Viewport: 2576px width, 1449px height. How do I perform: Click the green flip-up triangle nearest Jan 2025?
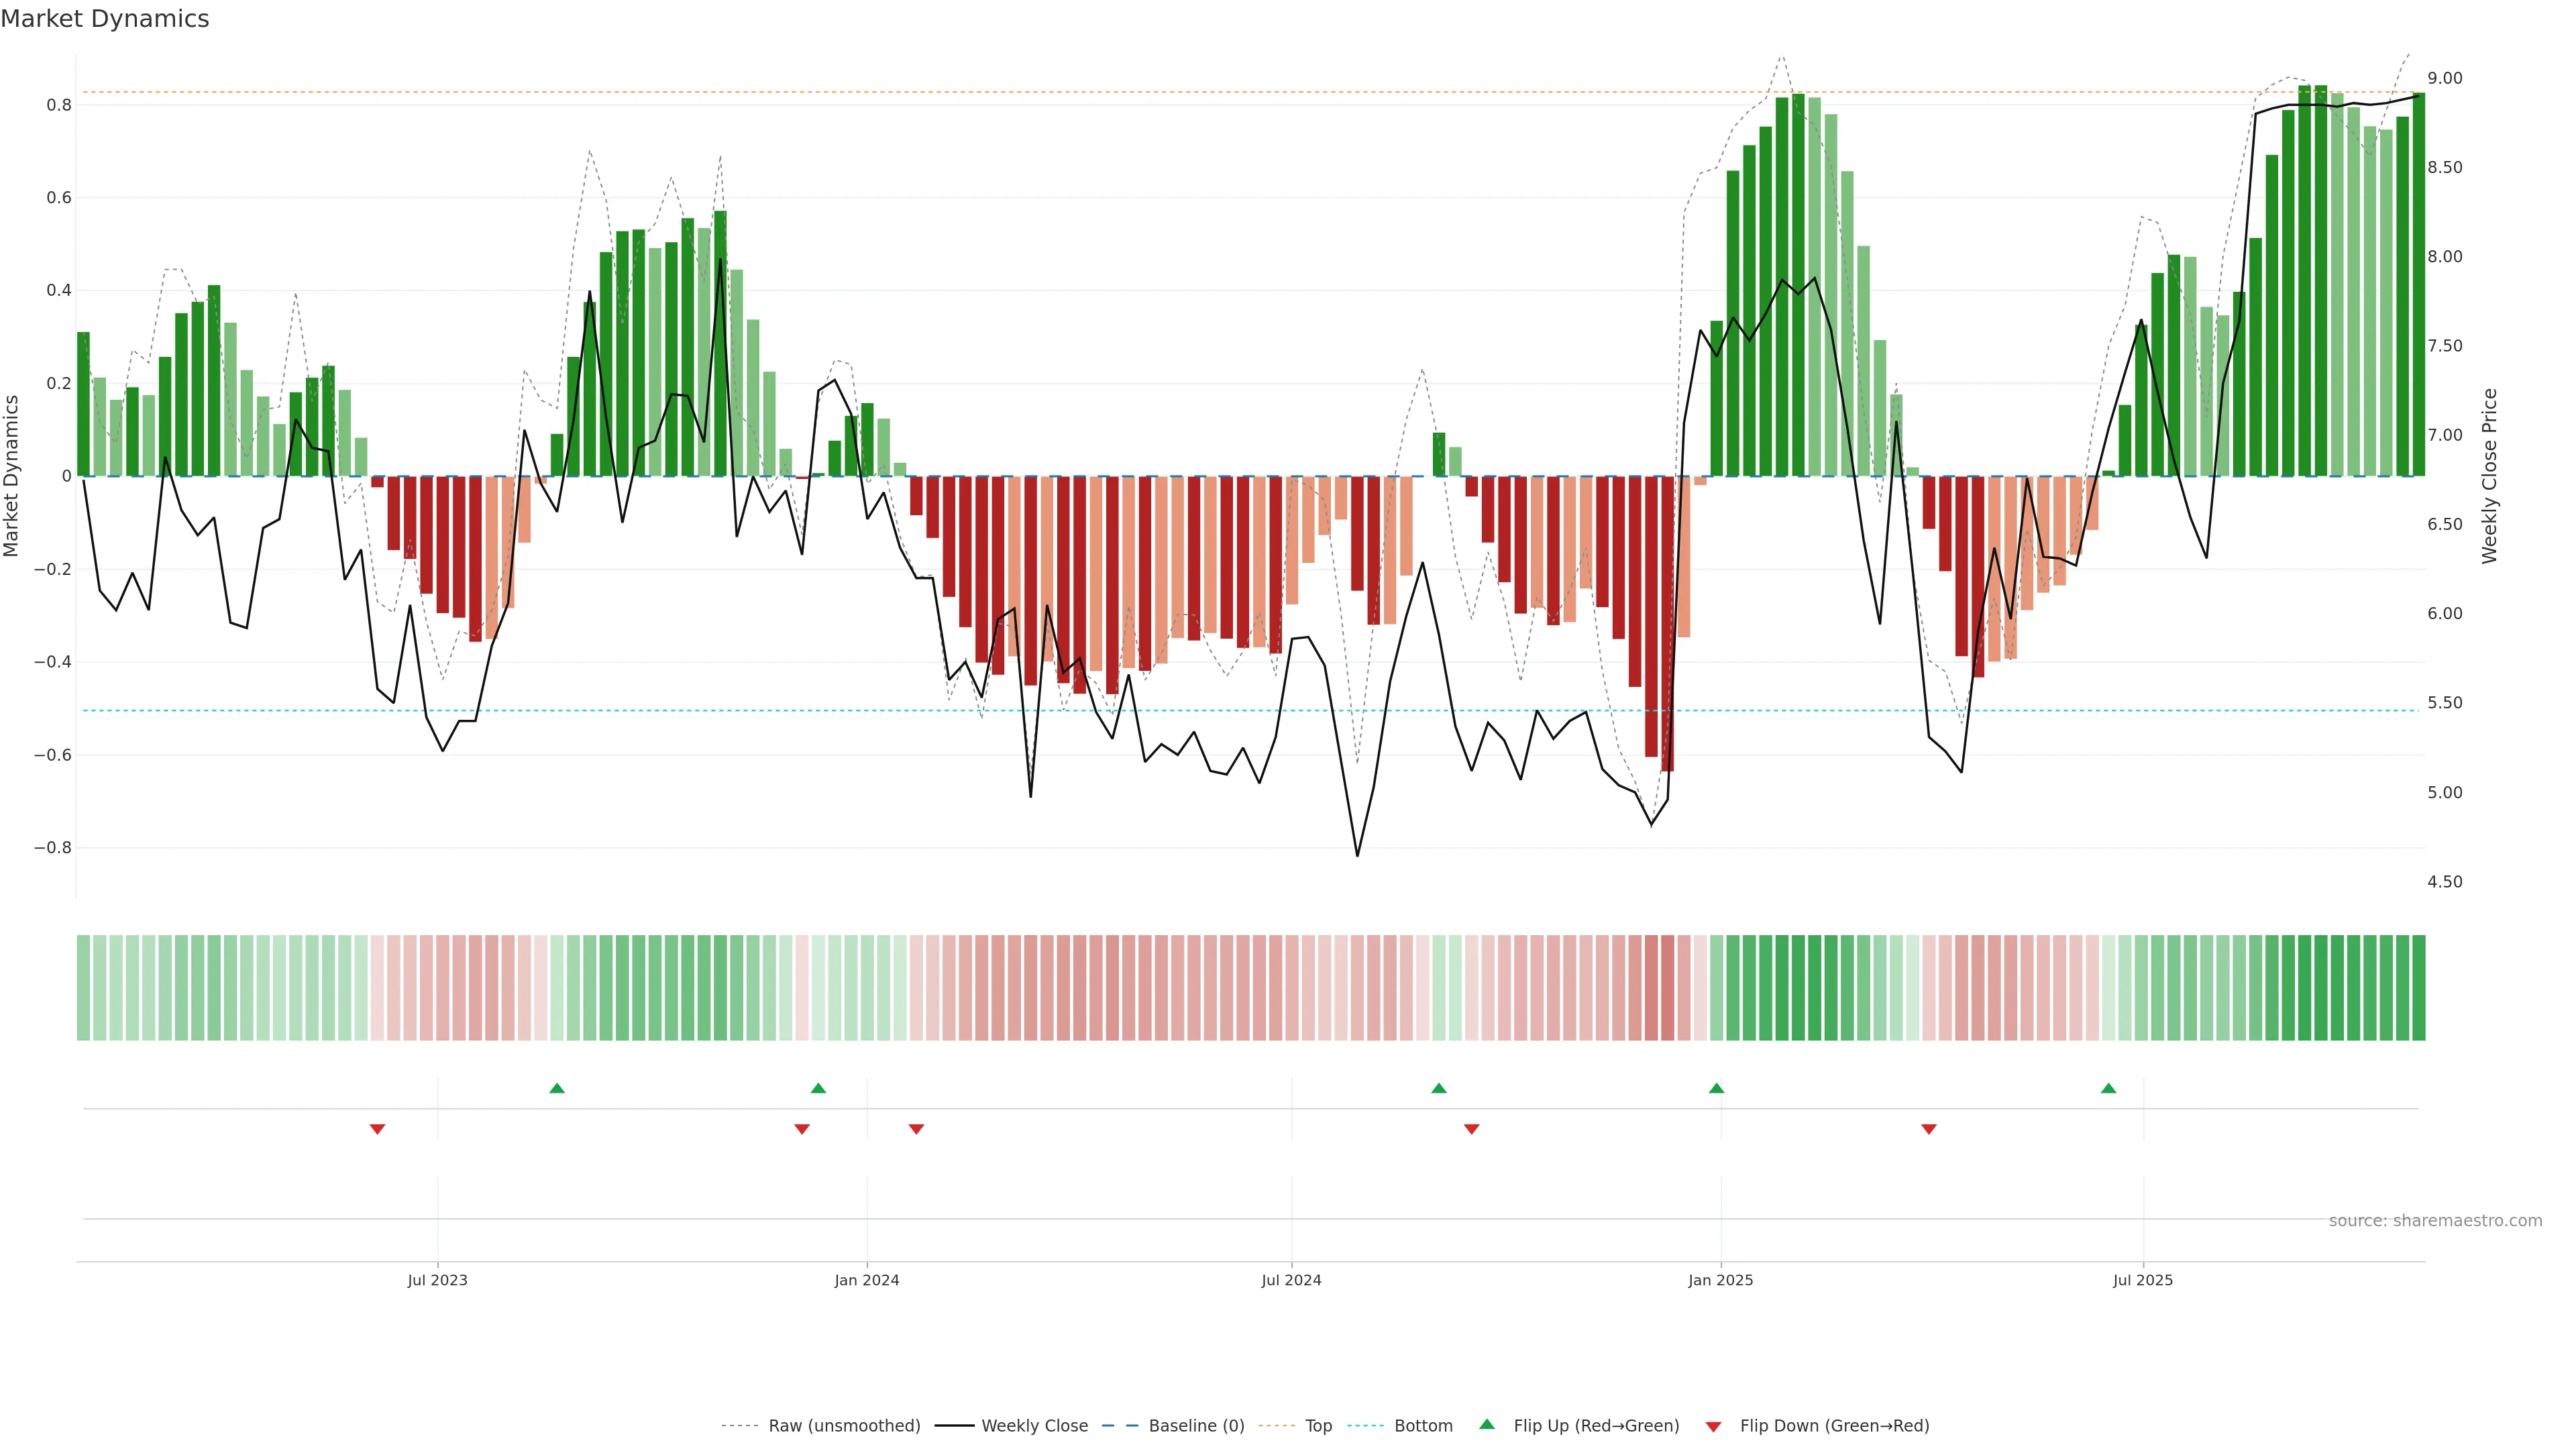1716,1088
